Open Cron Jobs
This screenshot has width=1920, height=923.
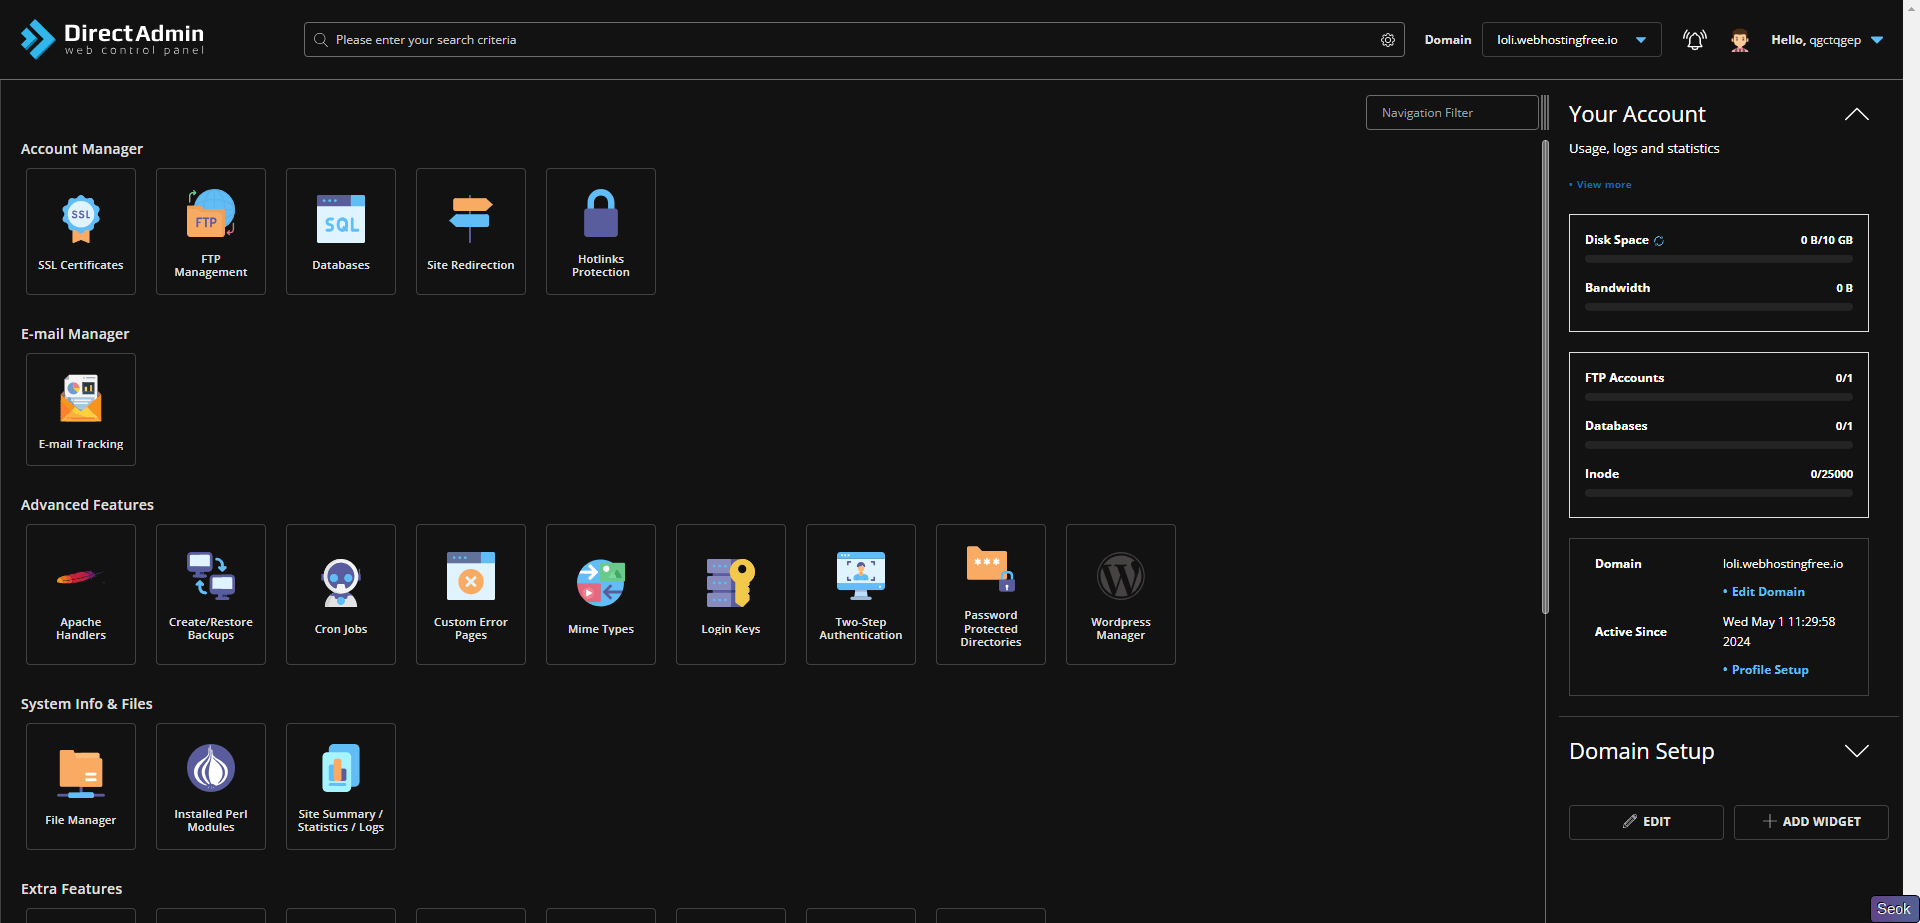[x=341, y=594]
